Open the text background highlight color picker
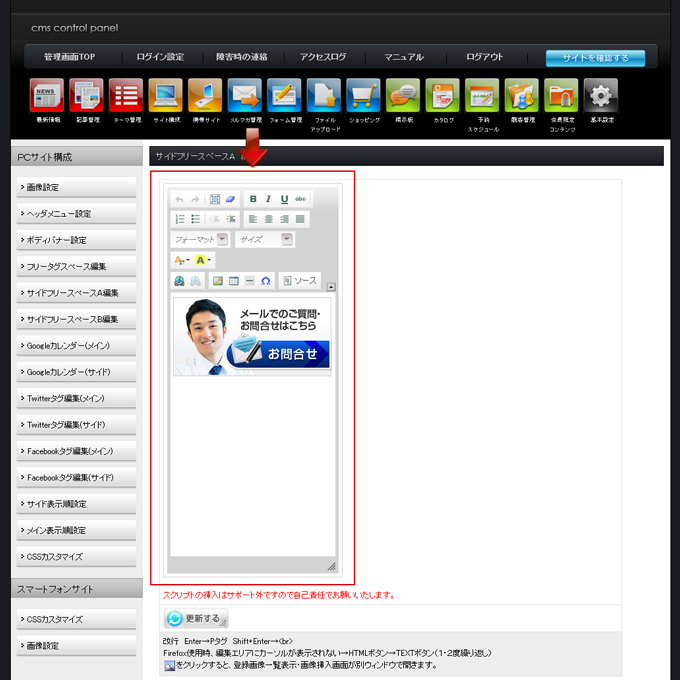Screen dimensions: 680x680 [x=203, y=260]
